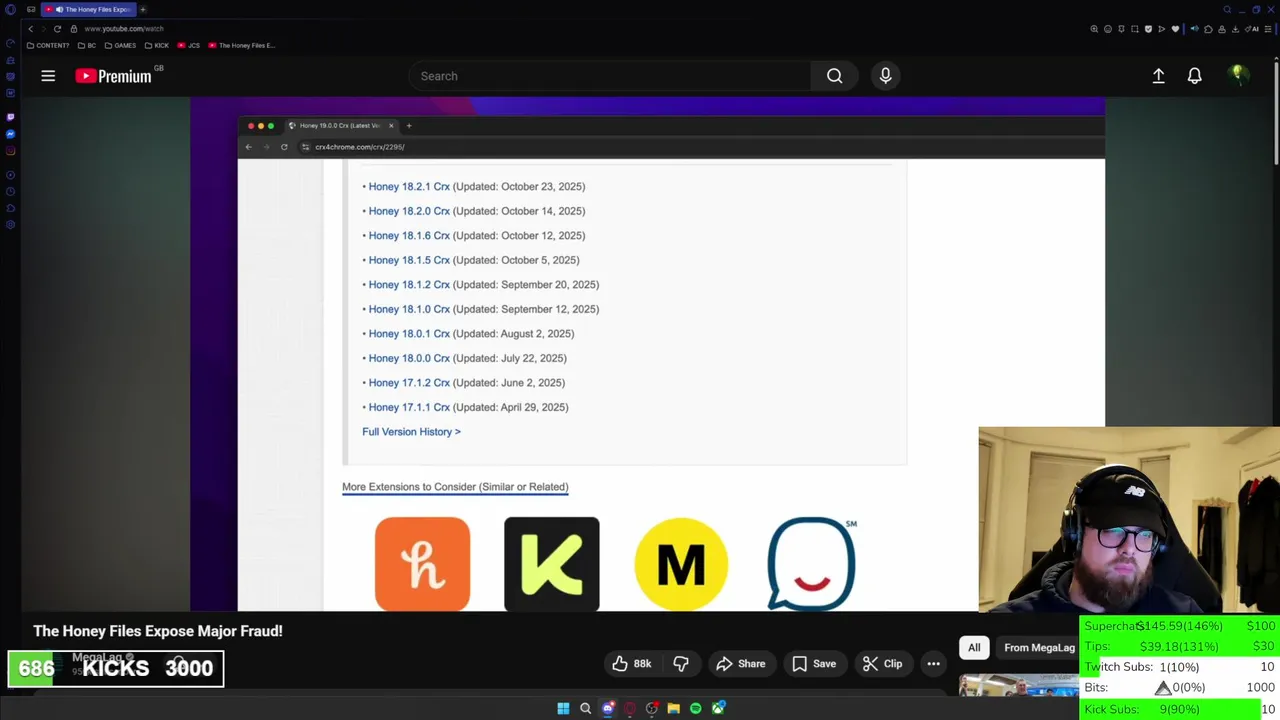Open the YouTube upload/create icon
The width and height of the screenshot is (1280, 720).
click(1158, 76)
